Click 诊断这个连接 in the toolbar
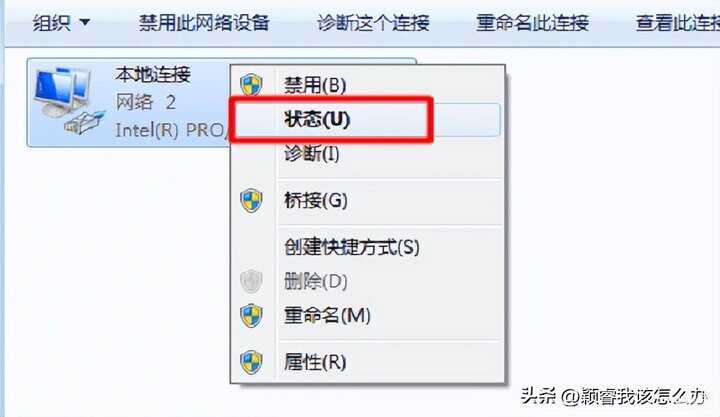This screenshot has height=417, width=720. click(373, 23)
